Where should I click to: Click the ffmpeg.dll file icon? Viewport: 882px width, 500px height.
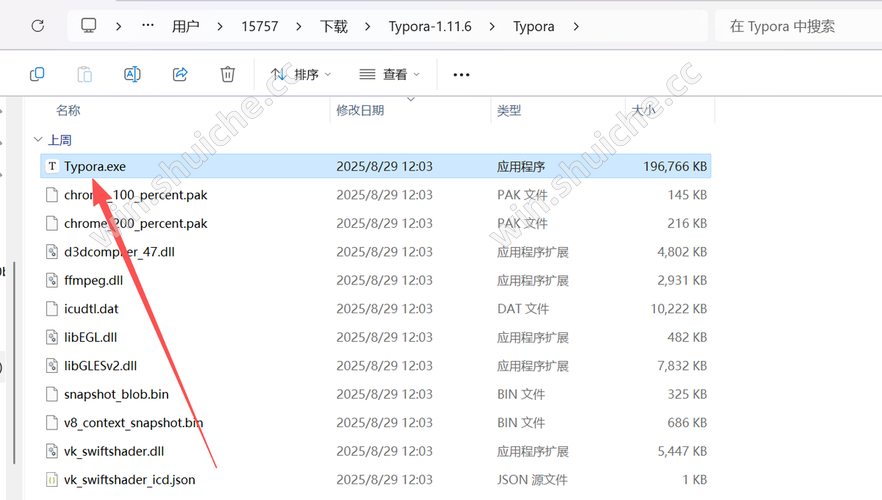52,280
